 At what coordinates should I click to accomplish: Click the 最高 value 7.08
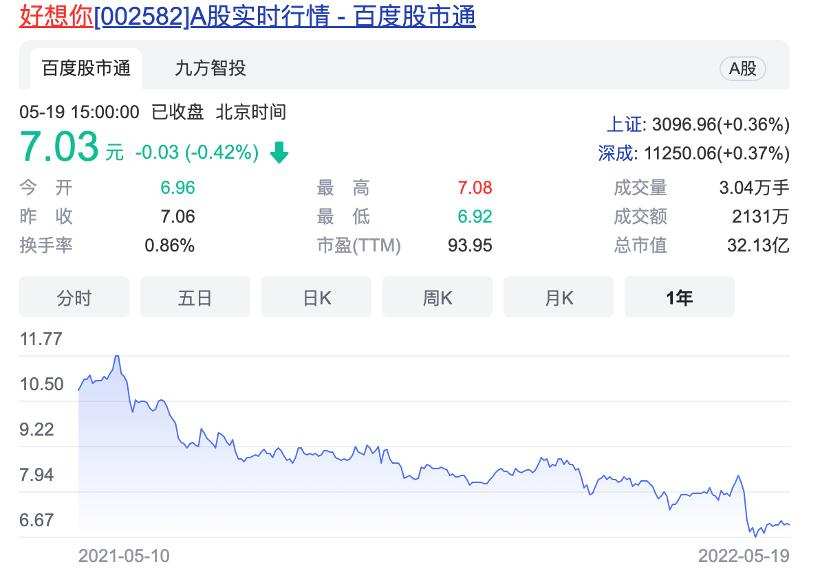pos(475,187)
